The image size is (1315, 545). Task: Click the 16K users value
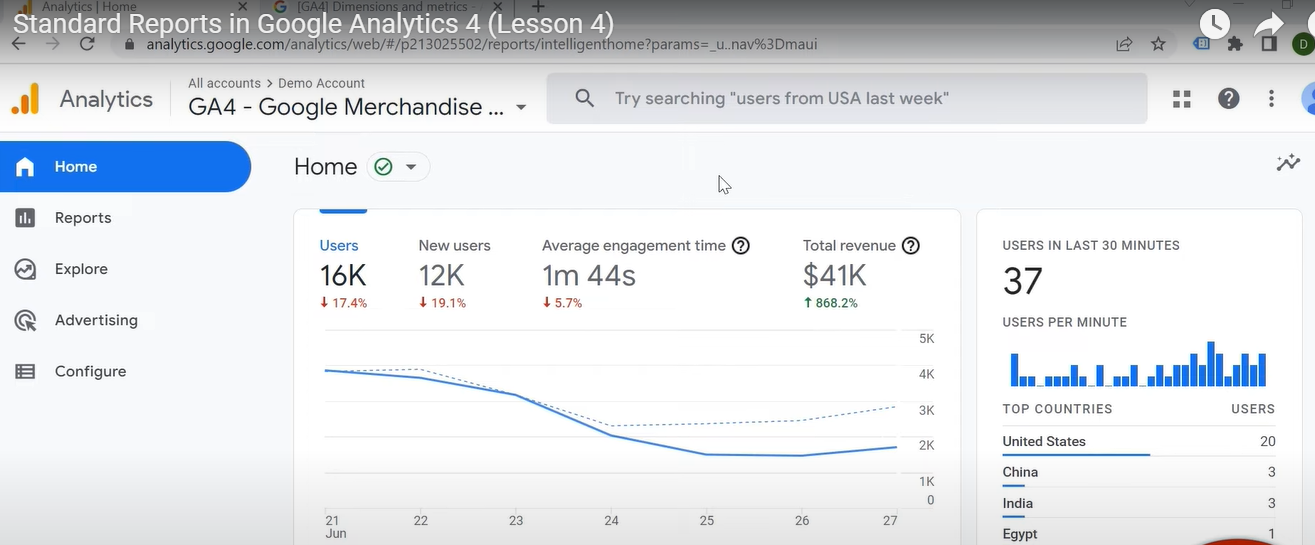click(343, 275)
